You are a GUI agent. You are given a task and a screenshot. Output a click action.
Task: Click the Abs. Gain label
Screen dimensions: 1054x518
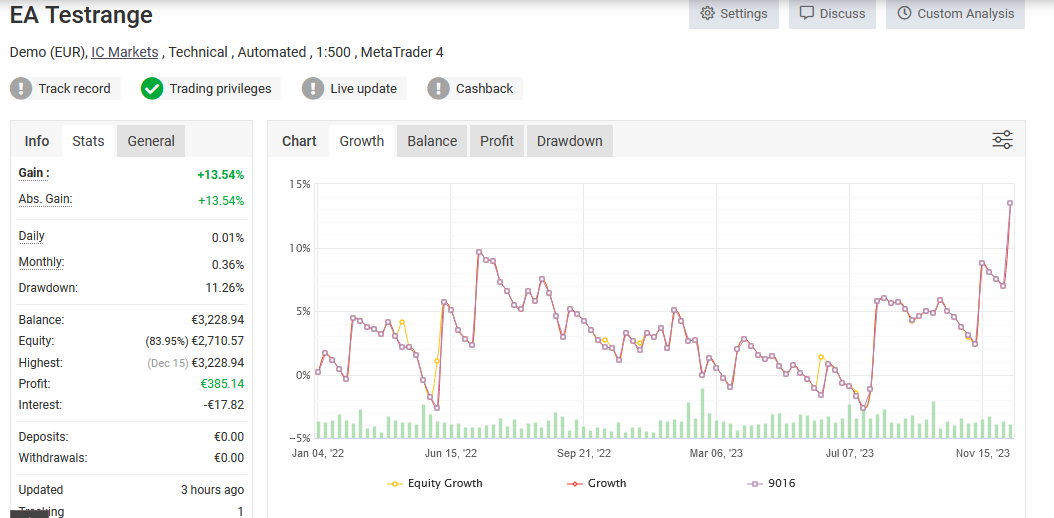[45, 199]
